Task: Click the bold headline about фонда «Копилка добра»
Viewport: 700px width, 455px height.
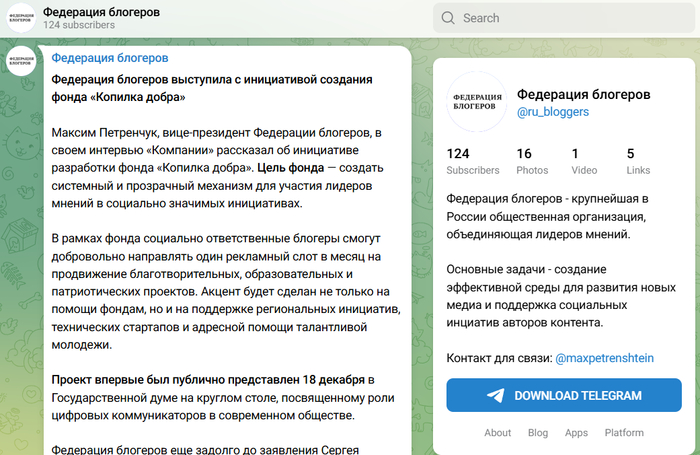Action: coord(212,88)
